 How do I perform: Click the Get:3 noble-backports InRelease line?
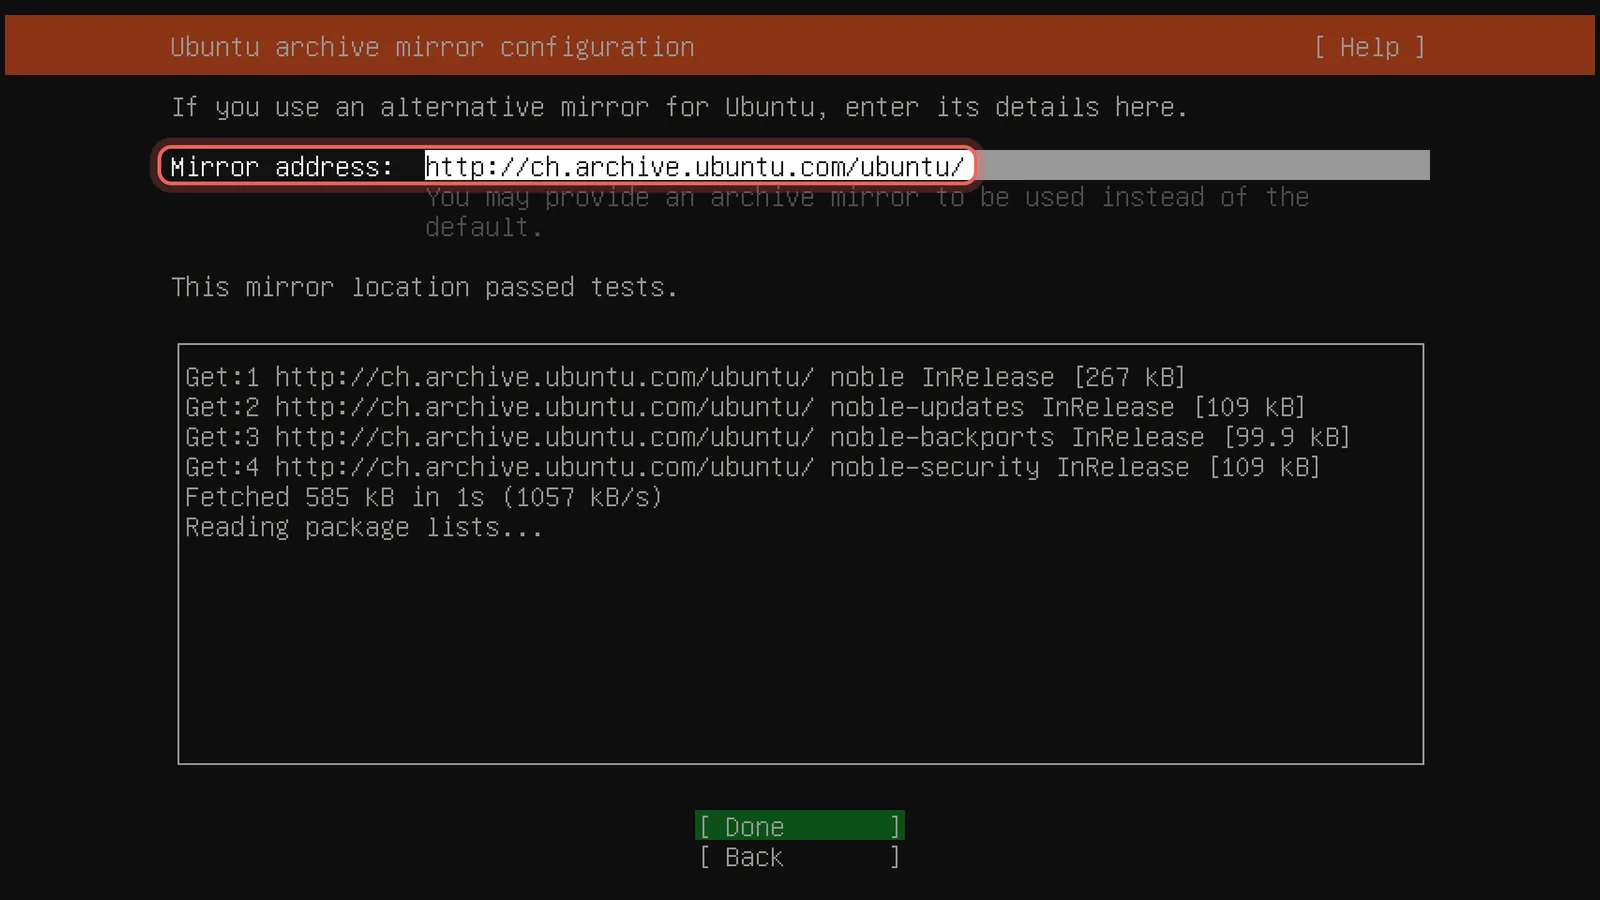point(768,437)
